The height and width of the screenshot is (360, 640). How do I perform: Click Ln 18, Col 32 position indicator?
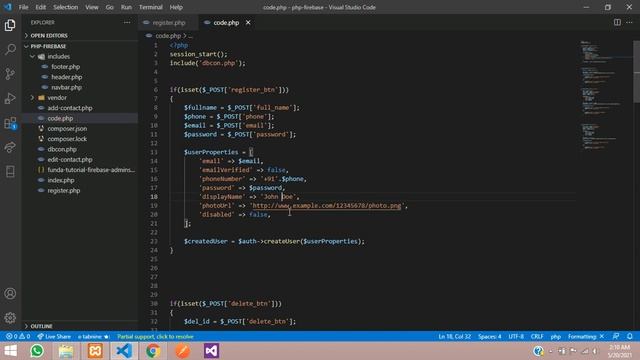[x=454, y=337]
